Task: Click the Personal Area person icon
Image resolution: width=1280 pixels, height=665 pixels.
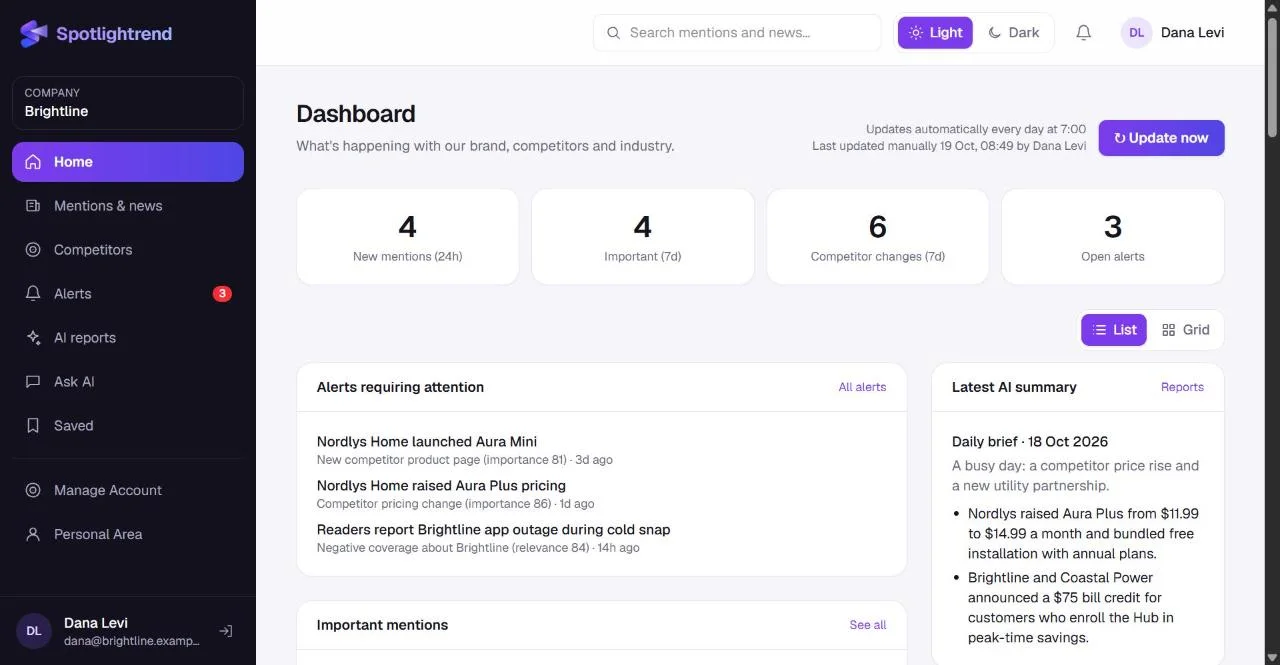Action: pyautogui.click(x=33, y=534)
